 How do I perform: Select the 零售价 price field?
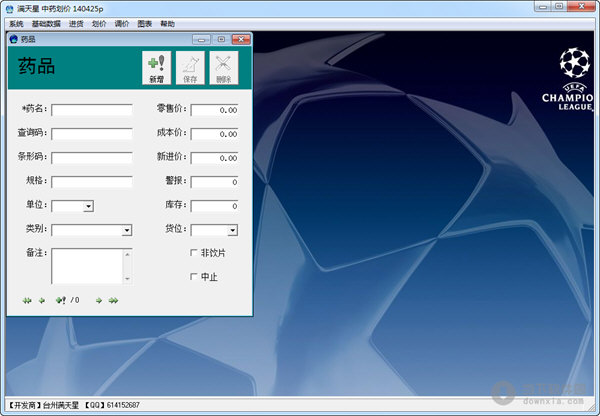point(214,110)
